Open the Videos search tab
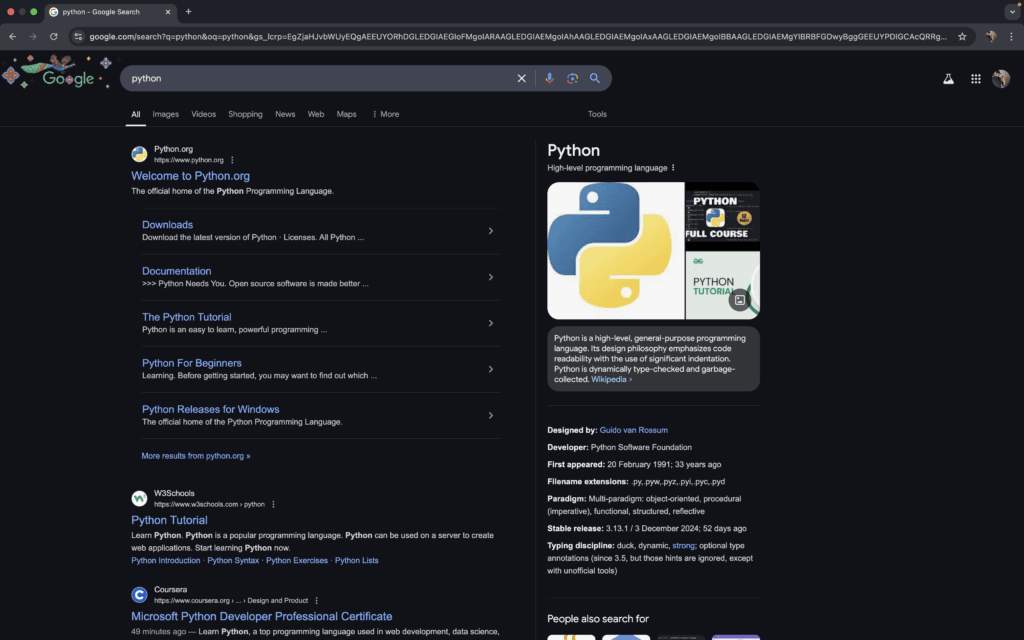Viewport: 1024px width, 640px height. 203,114
